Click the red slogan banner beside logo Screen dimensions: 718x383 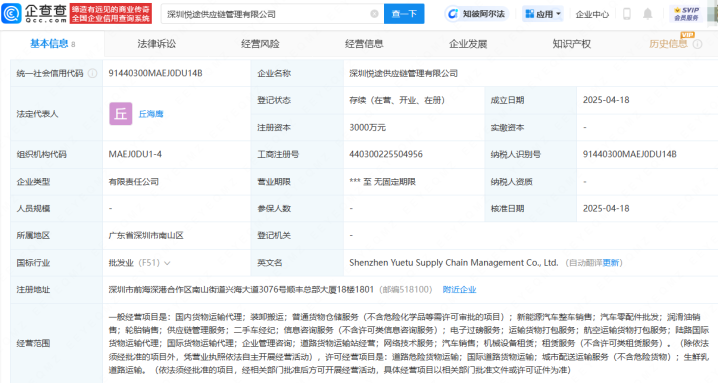pos(110,14)
